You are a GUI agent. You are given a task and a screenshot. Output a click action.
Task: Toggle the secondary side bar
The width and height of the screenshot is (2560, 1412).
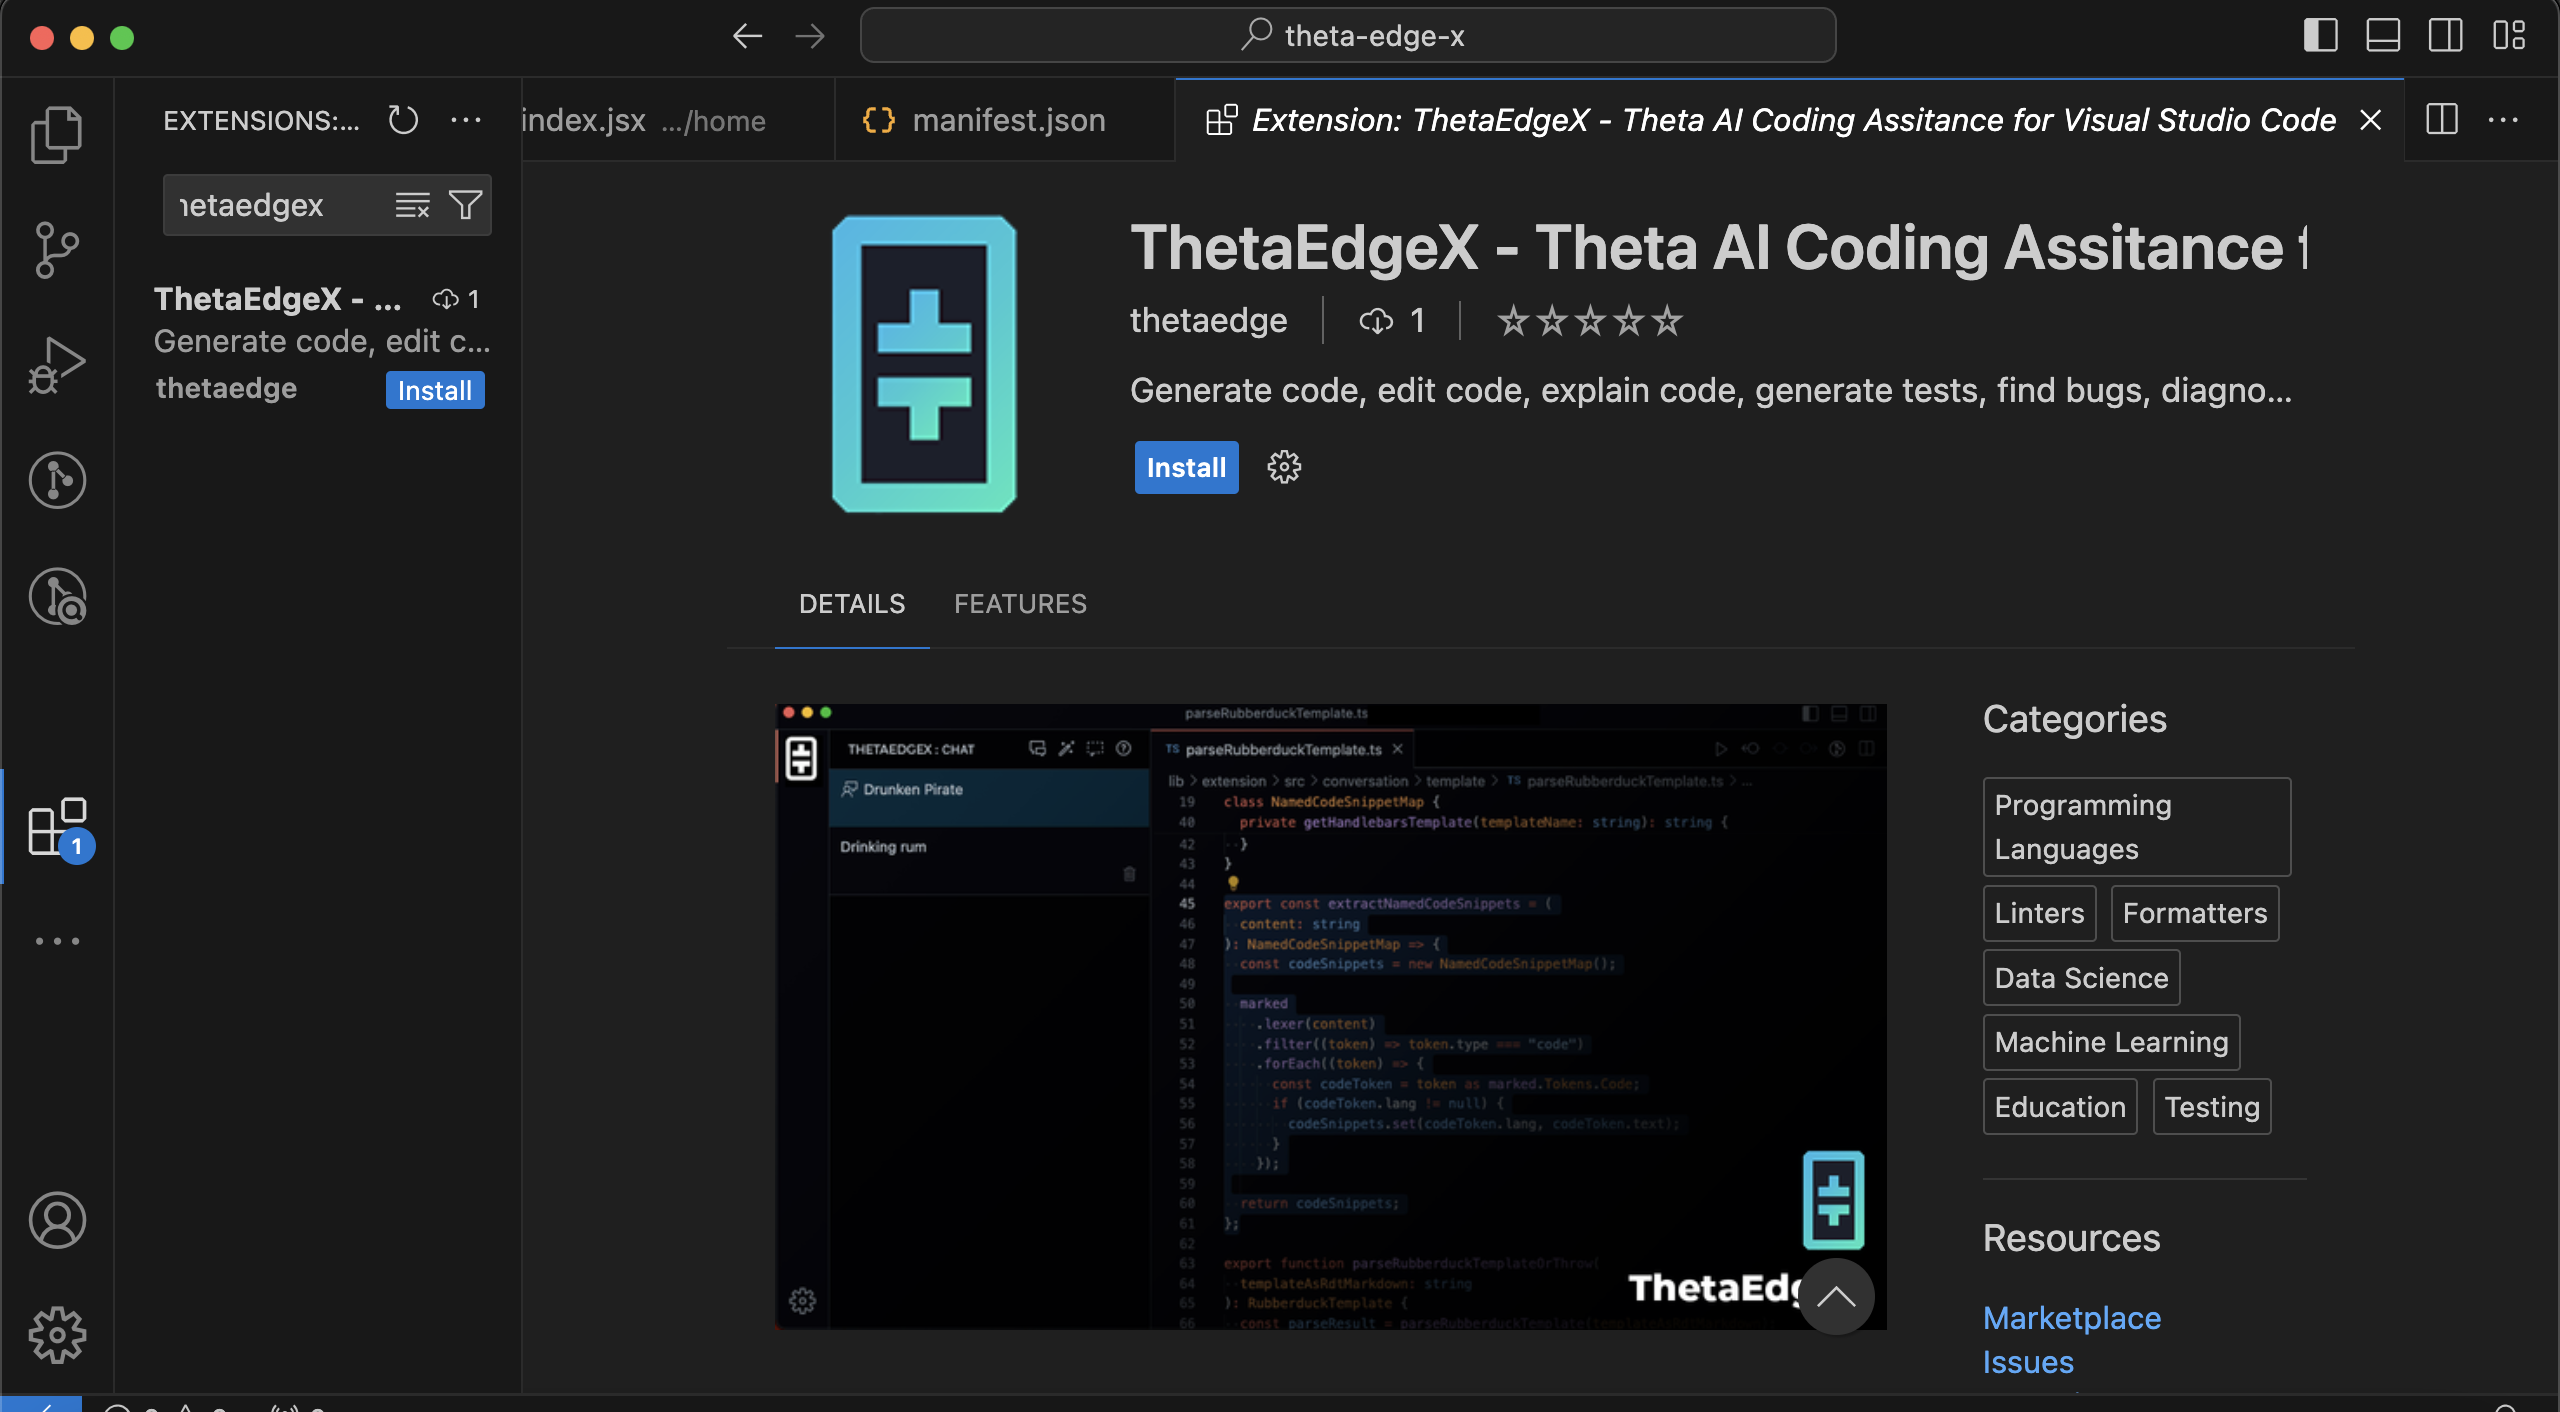coord(2446,36)
